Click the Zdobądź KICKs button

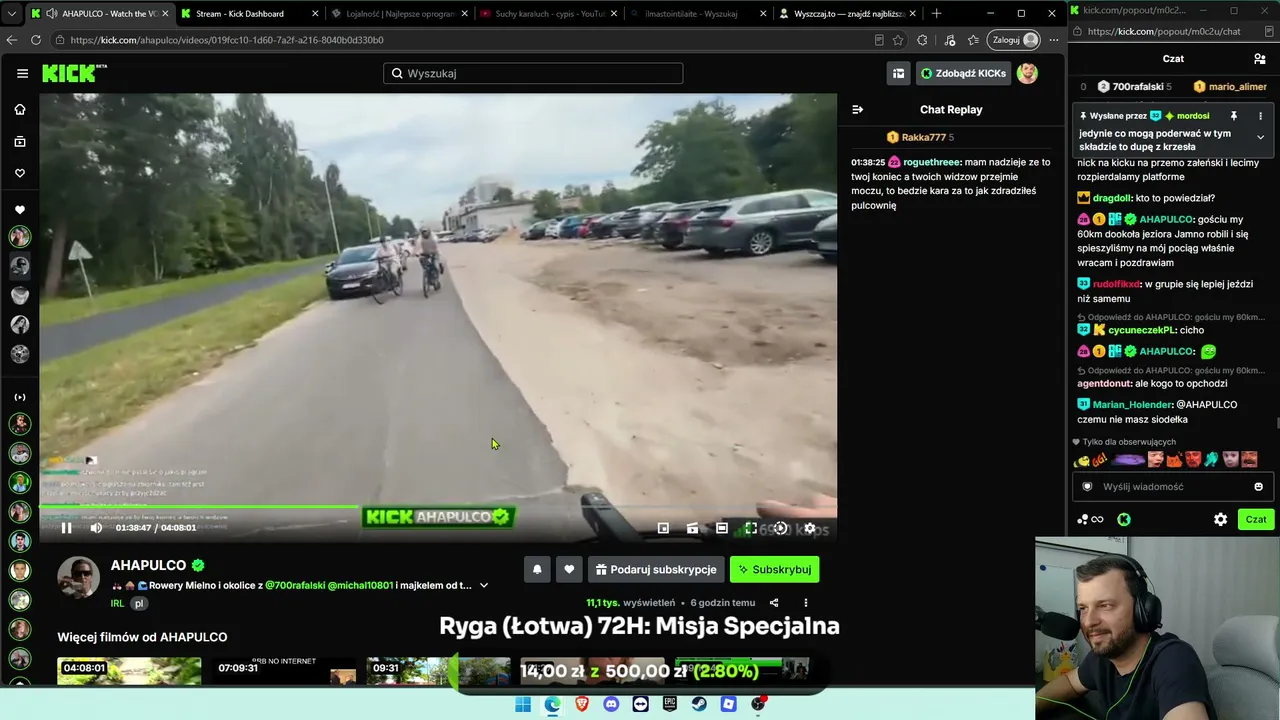pyautogui.click(x=964, y=73)
